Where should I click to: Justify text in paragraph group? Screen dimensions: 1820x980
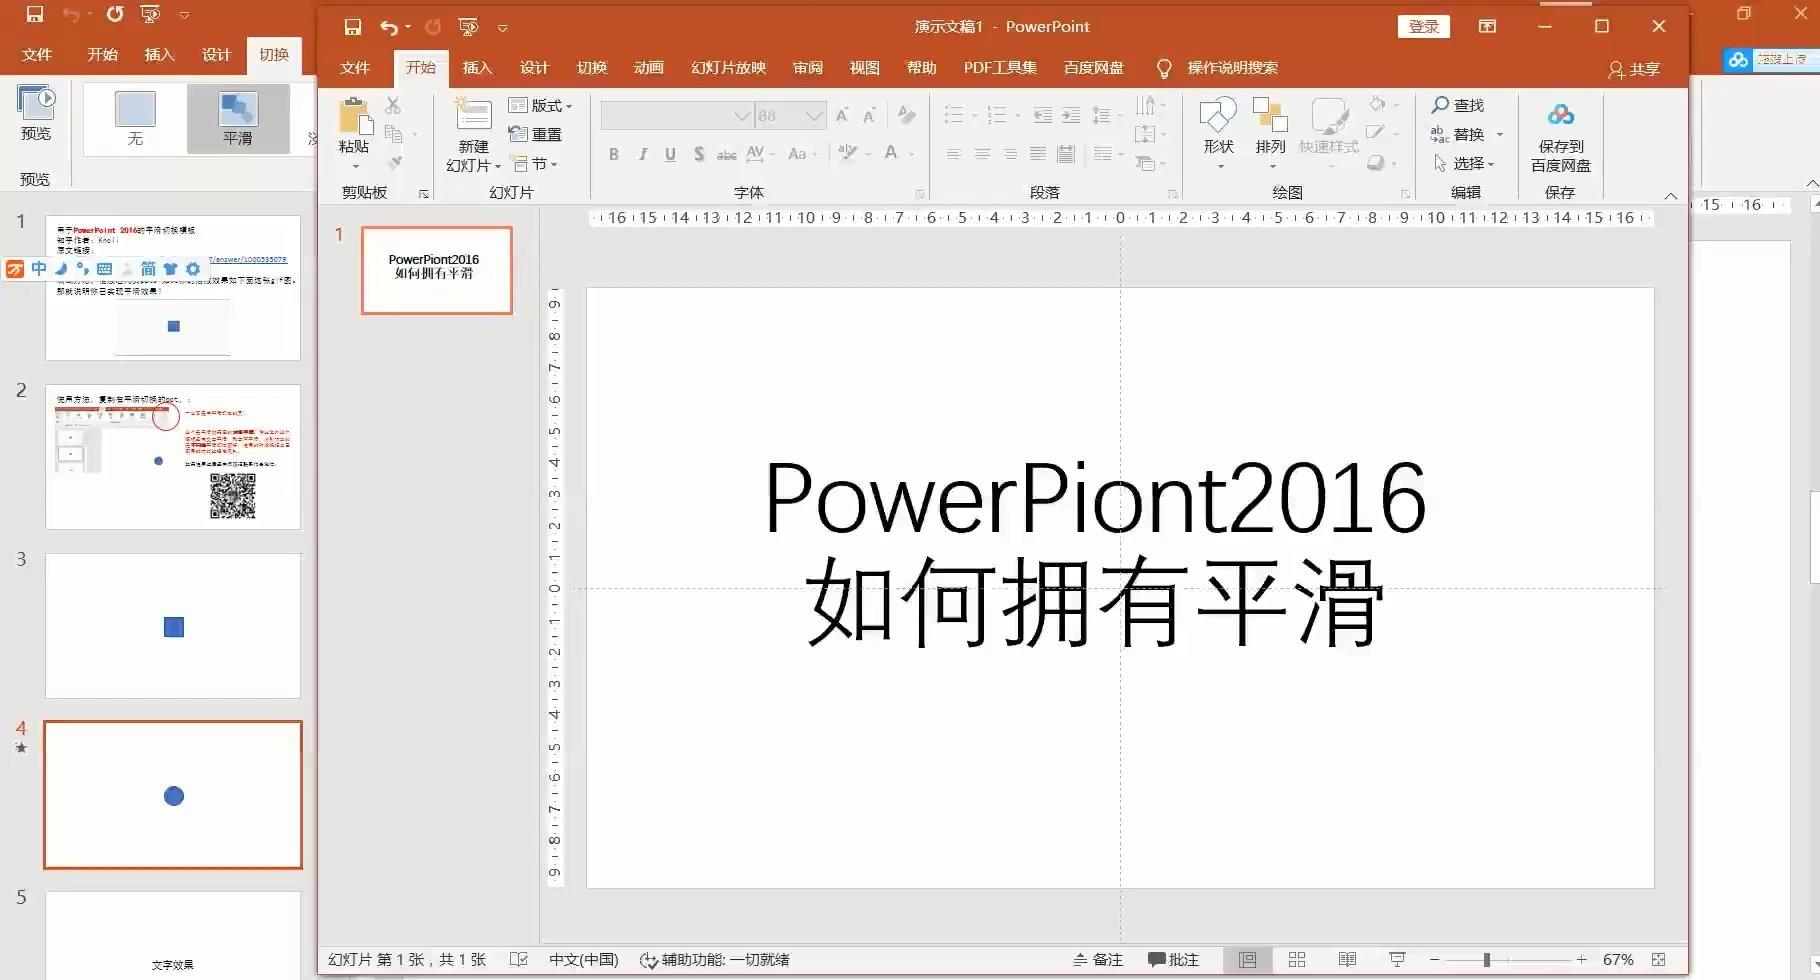[x=1038, y=154]
